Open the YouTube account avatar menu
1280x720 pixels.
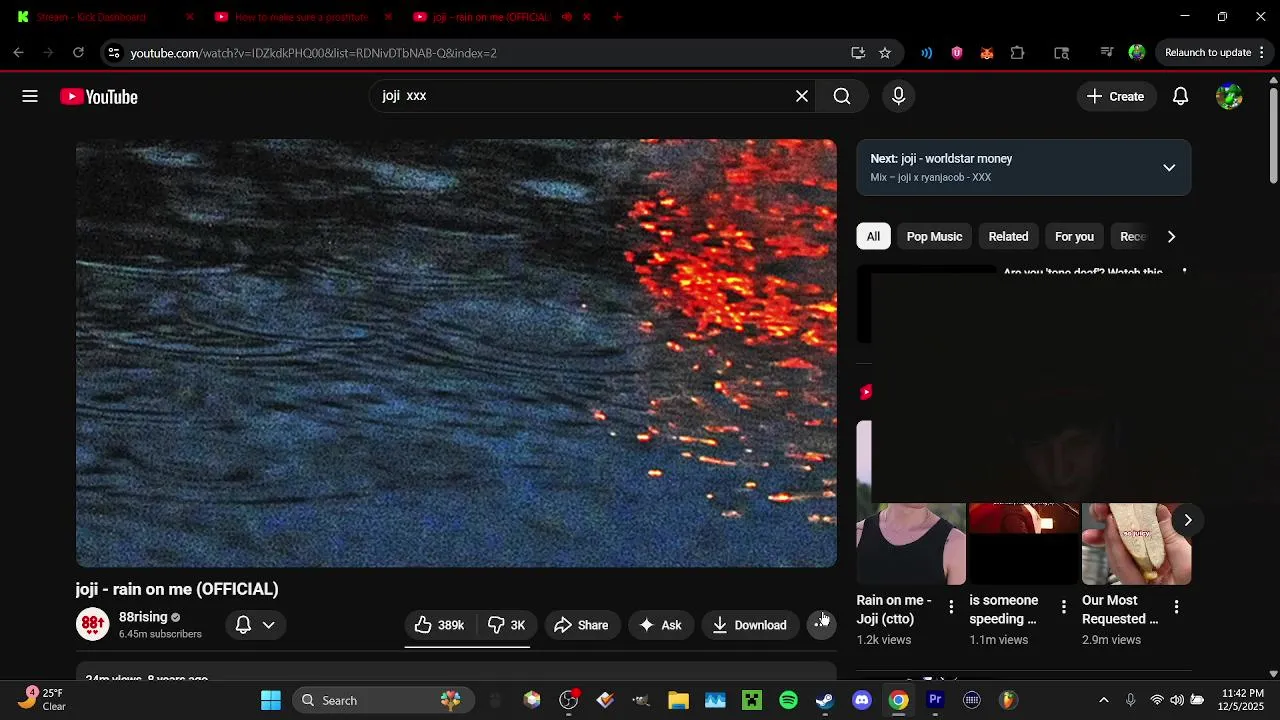[x=1229, y=96]
